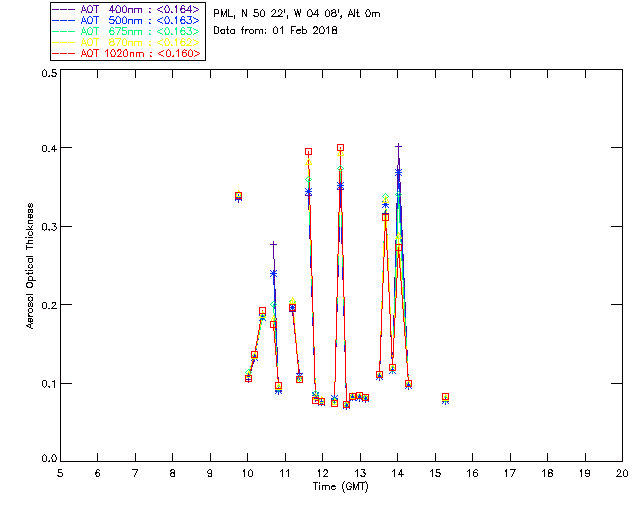This screenshot has width=640, height=512.
Task: Click the isolated data point near 15:15 GMT
Action: tap(445, 398)
